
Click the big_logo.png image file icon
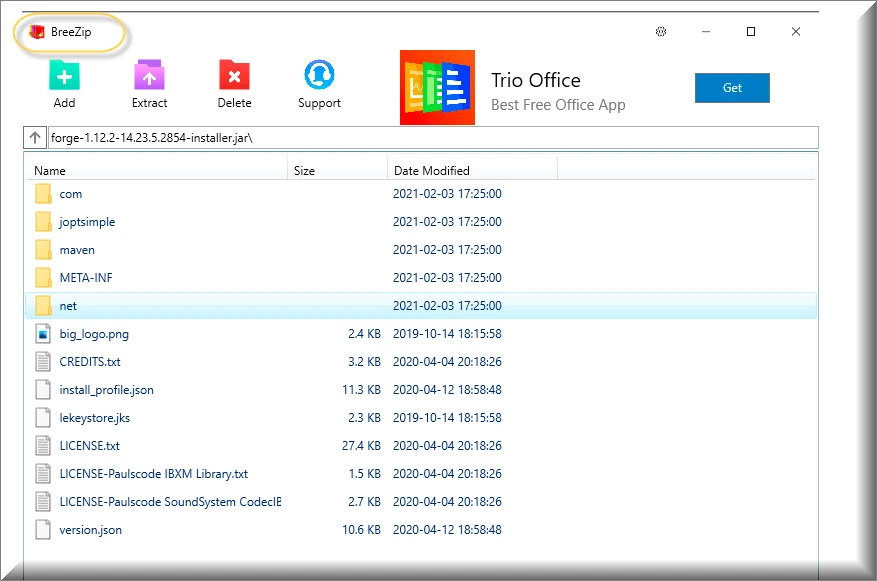coord(43,334)
